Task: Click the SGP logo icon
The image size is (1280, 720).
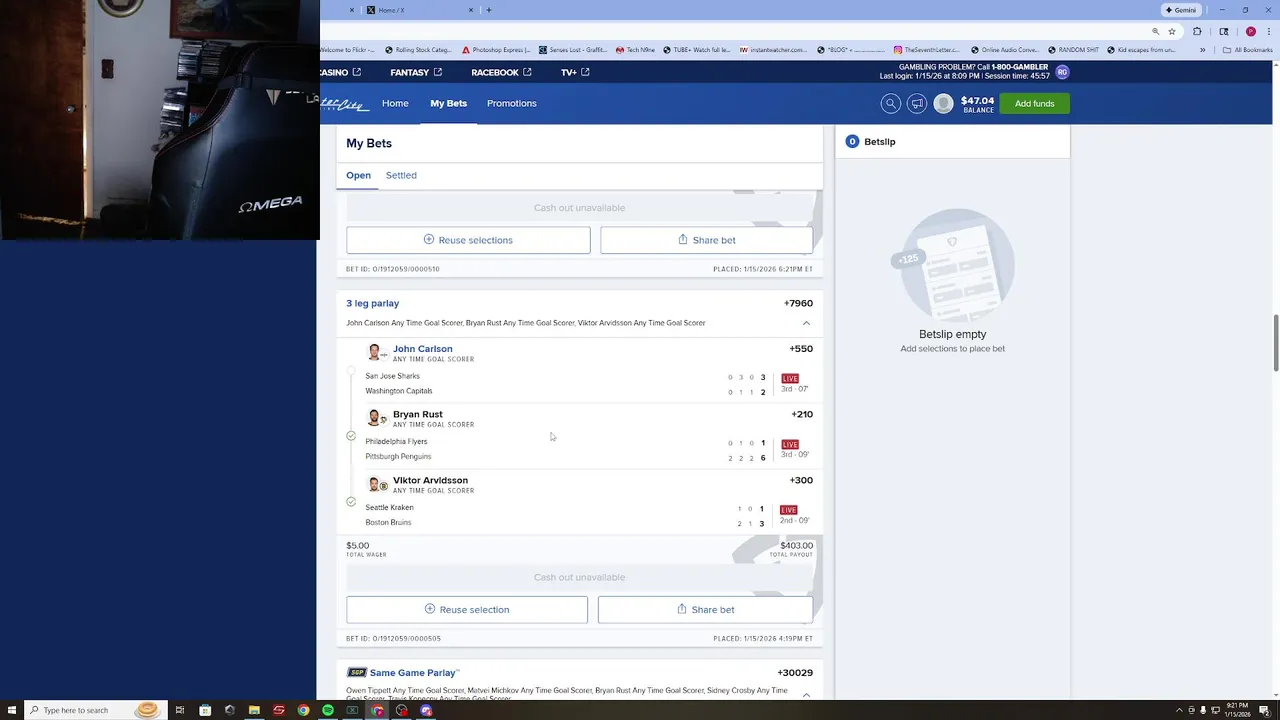Action: point(356,673)
